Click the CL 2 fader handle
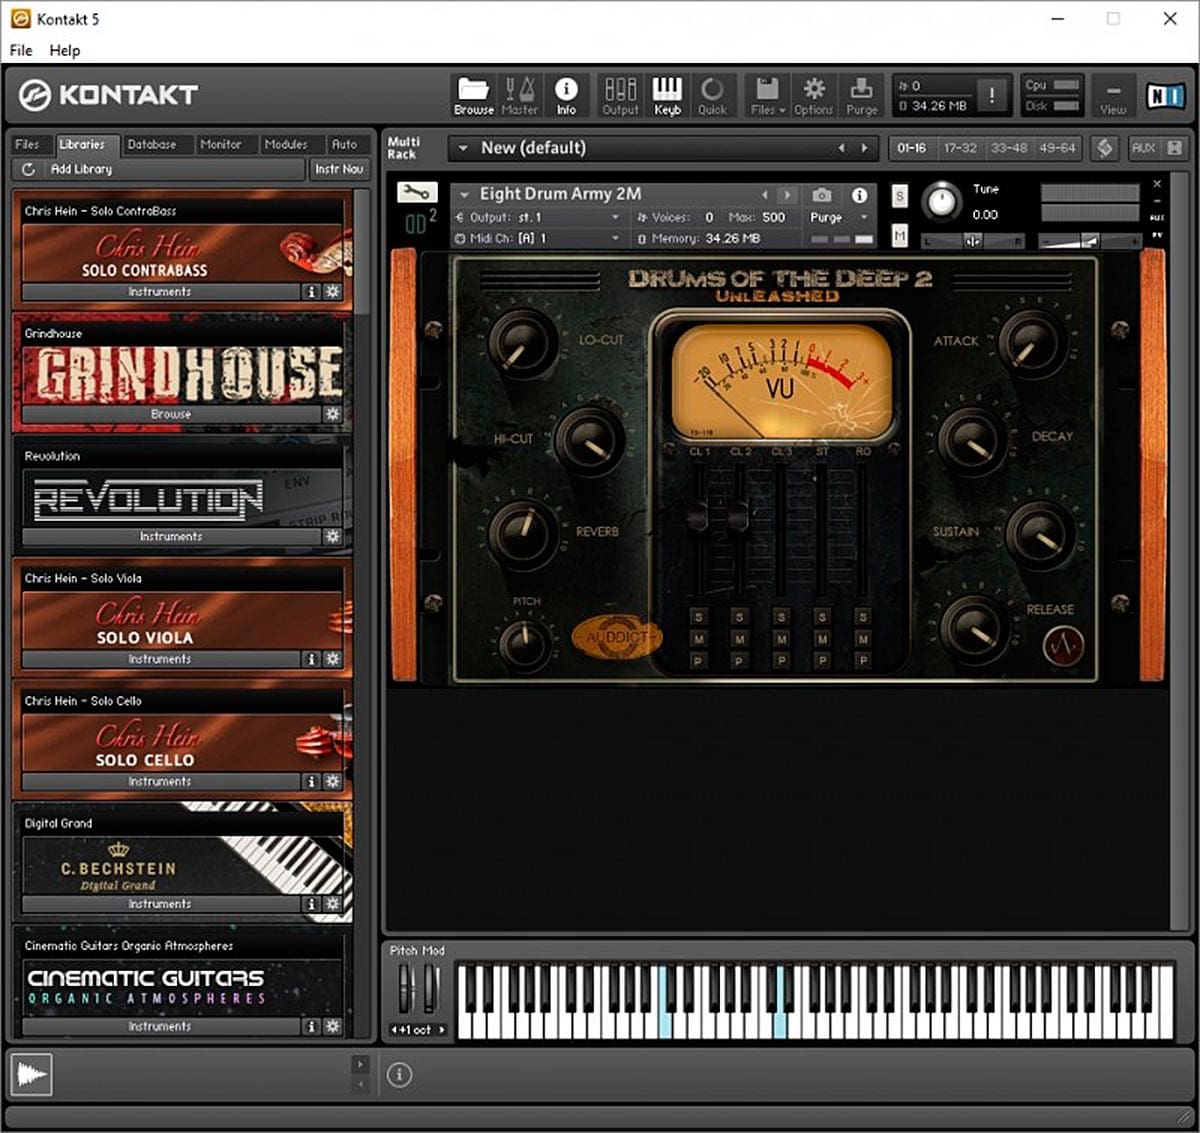The image size is (1200, 1133). 738,517
